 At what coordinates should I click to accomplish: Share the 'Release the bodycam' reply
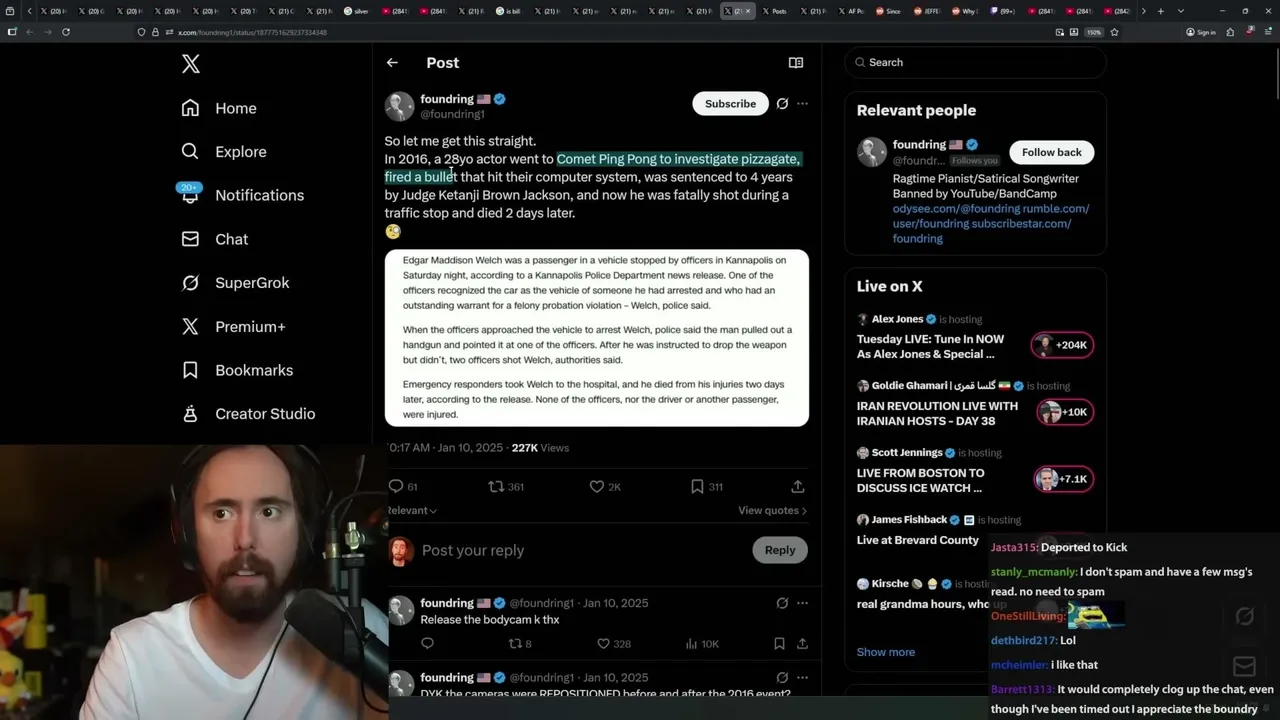[x=802, y=644]
